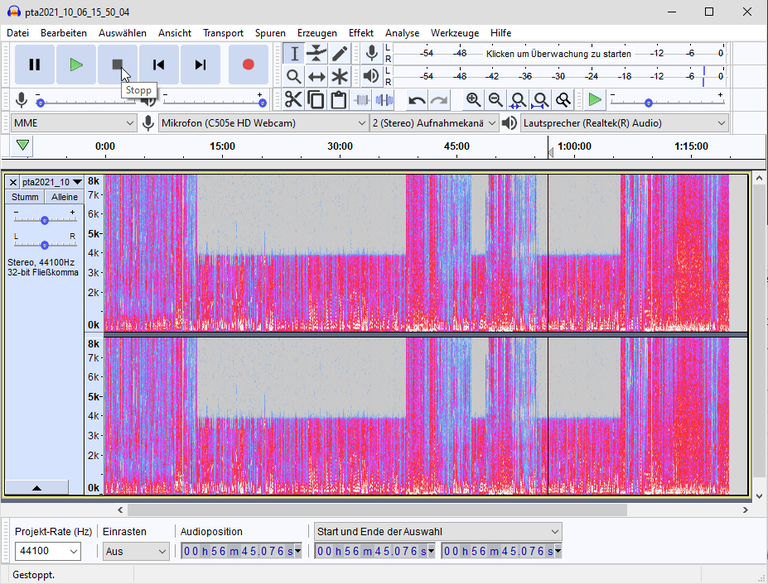
Task: Click the timeline ruler at 30:00
Action: click(x=340, y=146)
